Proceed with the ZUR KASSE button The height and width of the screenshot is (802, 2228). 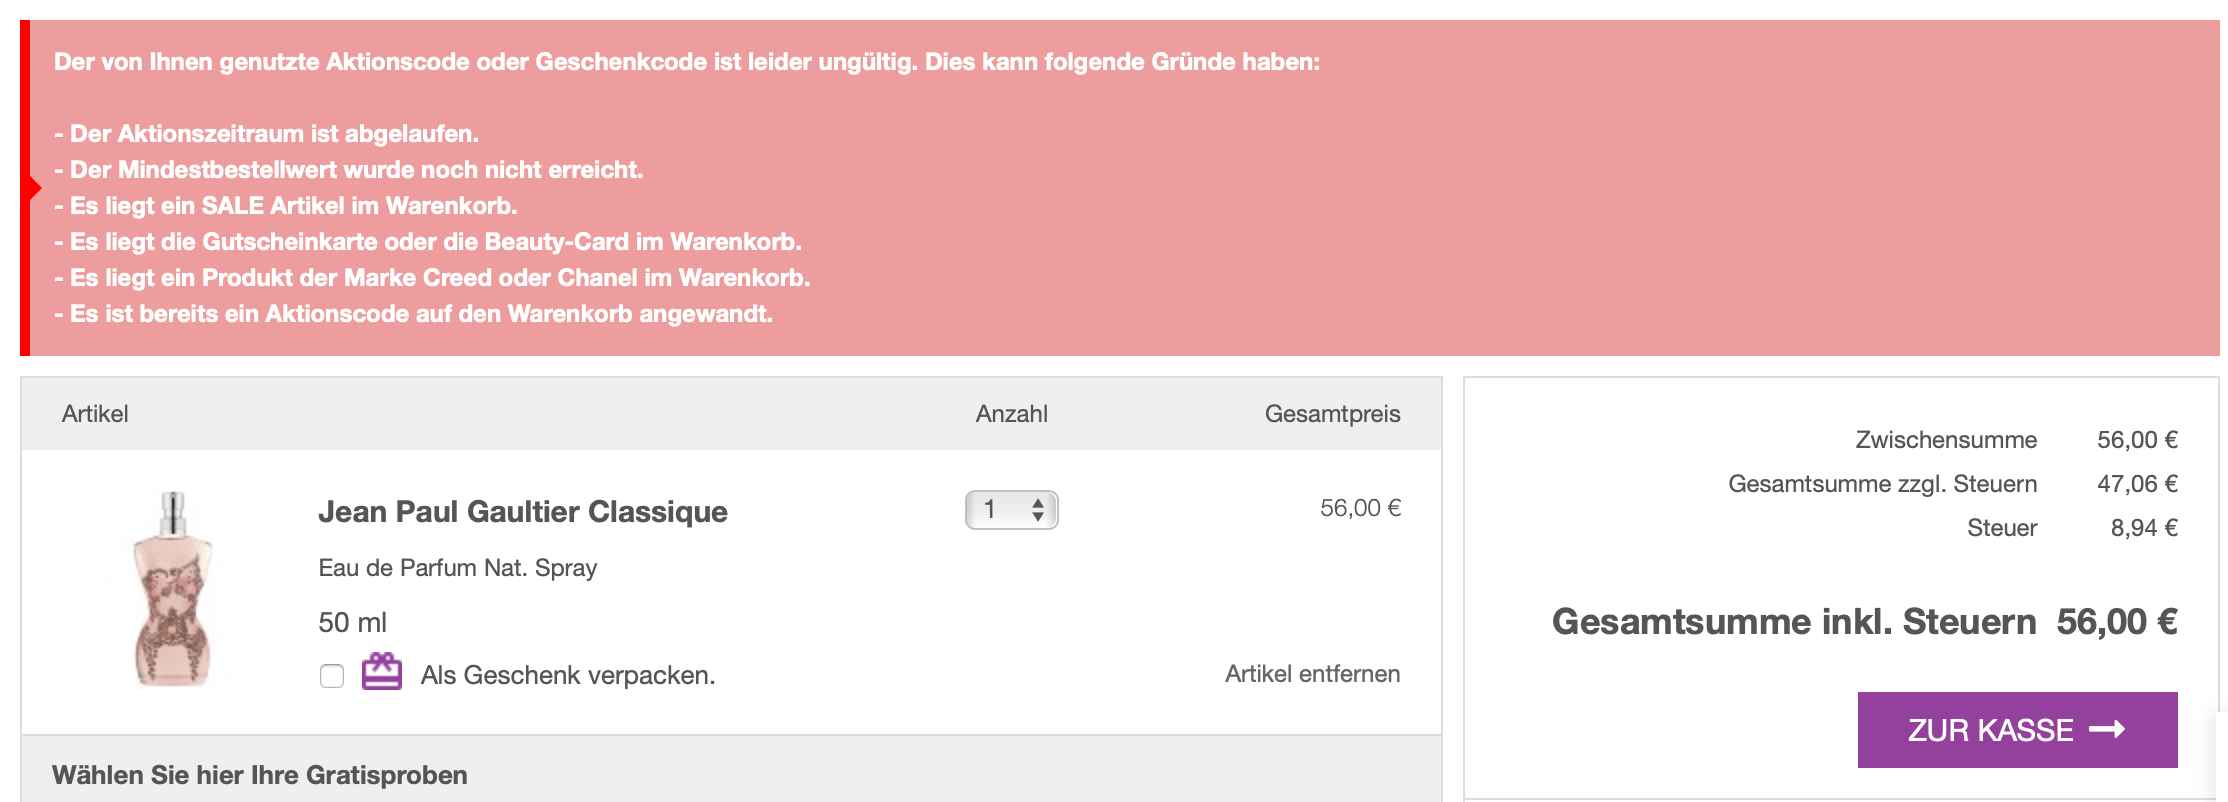[x=2016, y=730]
